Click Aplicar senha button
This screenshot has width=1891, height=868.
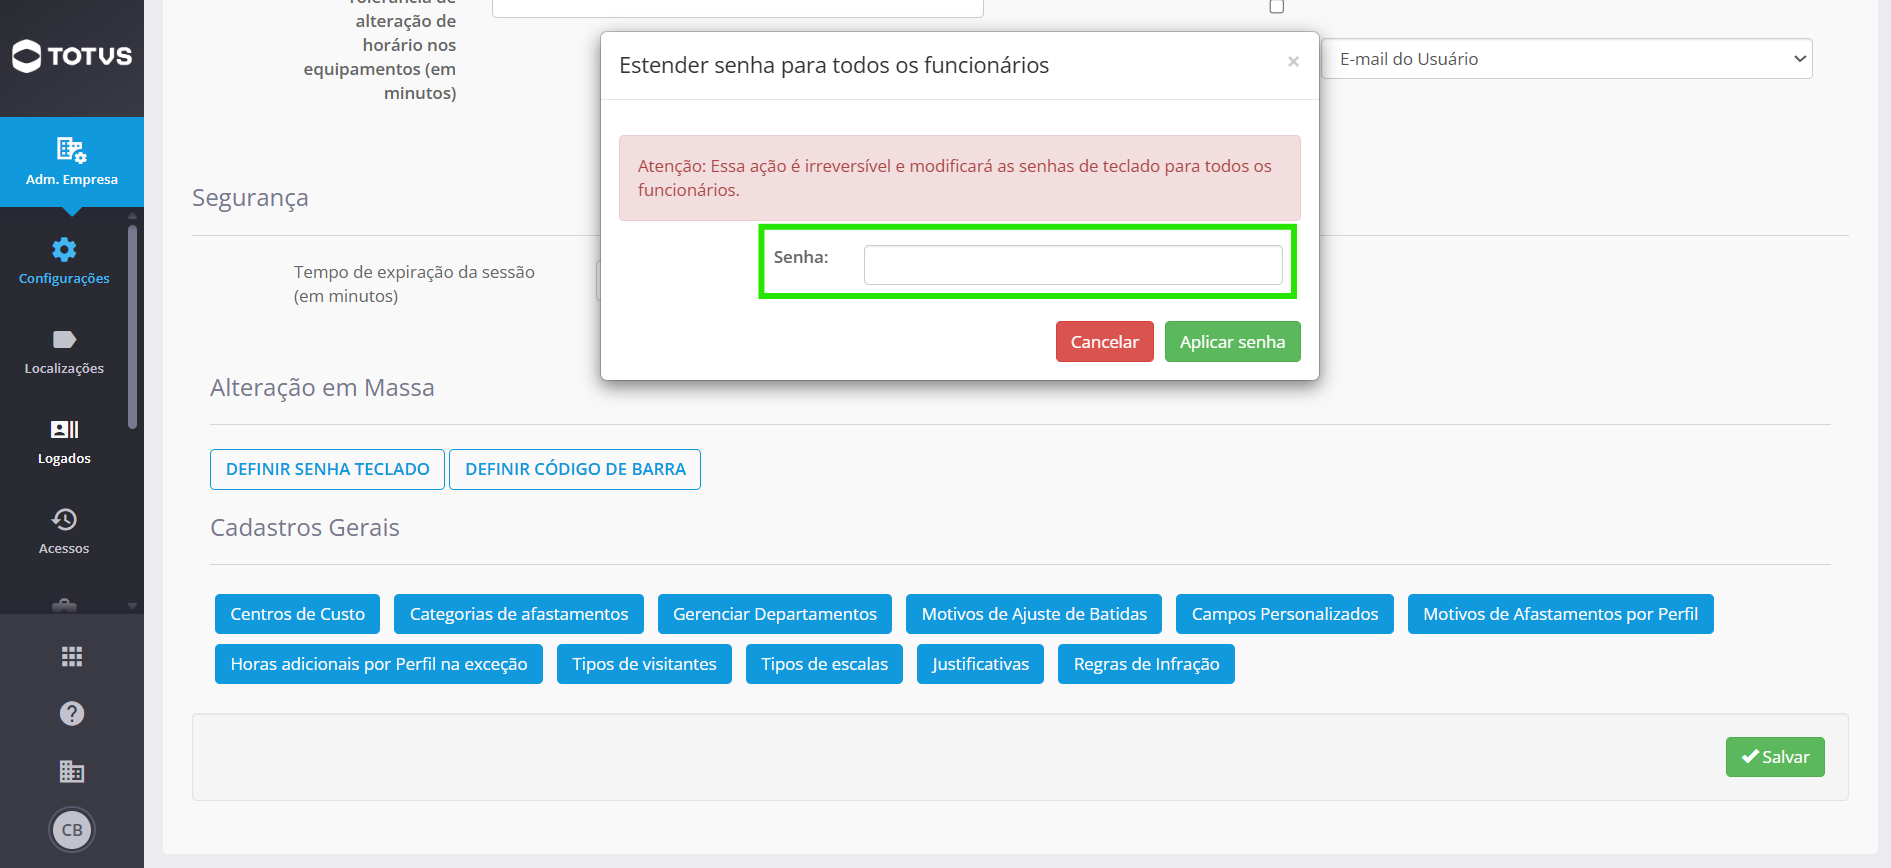pos(1233,342)
